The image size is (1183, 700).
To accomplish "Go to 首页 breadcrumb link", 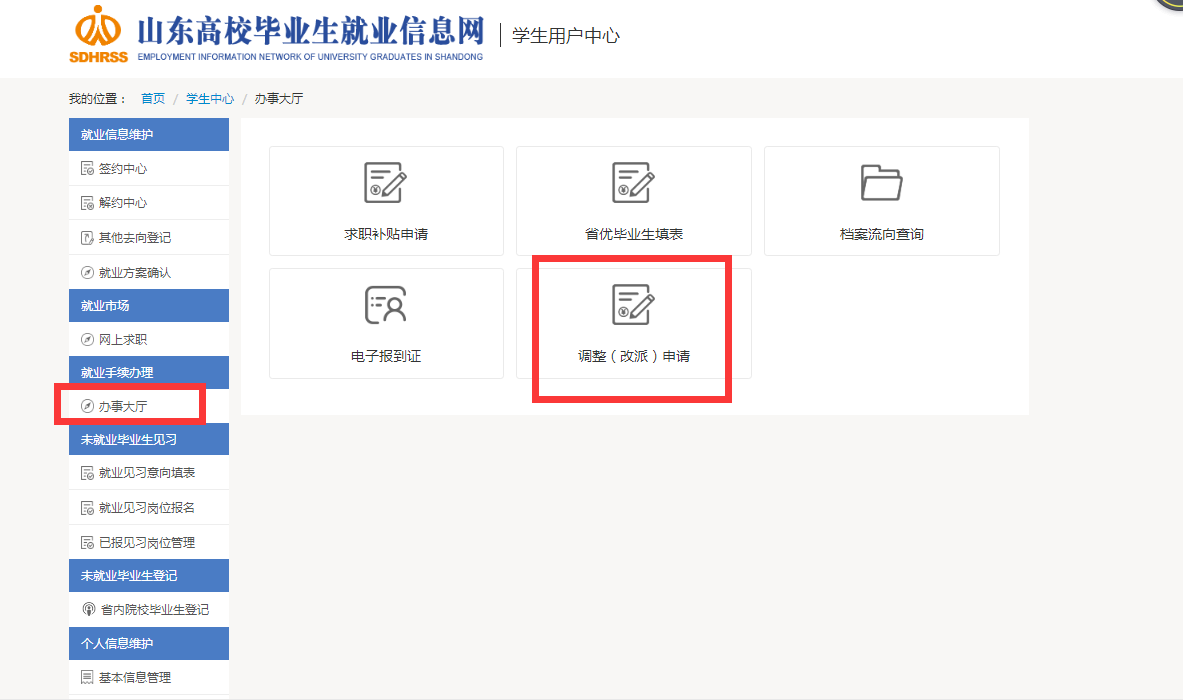I will tap(153, 99).
